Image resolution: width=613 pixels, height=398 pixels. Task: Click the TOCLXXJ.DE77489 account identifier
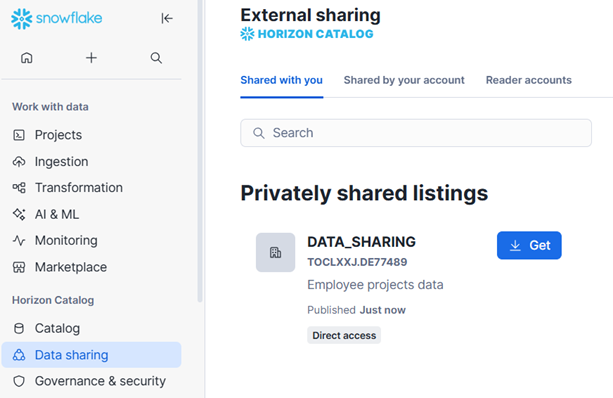(357, 262)
